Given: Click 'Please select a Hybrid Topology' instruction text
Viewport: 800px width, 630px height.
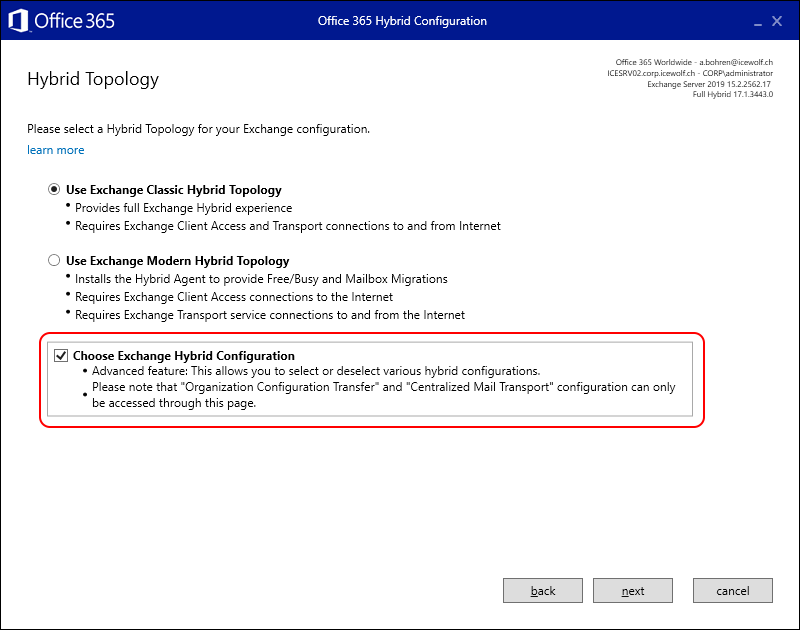Looking at the screenshot, I should pyautogui.click(x=198, y=129).
